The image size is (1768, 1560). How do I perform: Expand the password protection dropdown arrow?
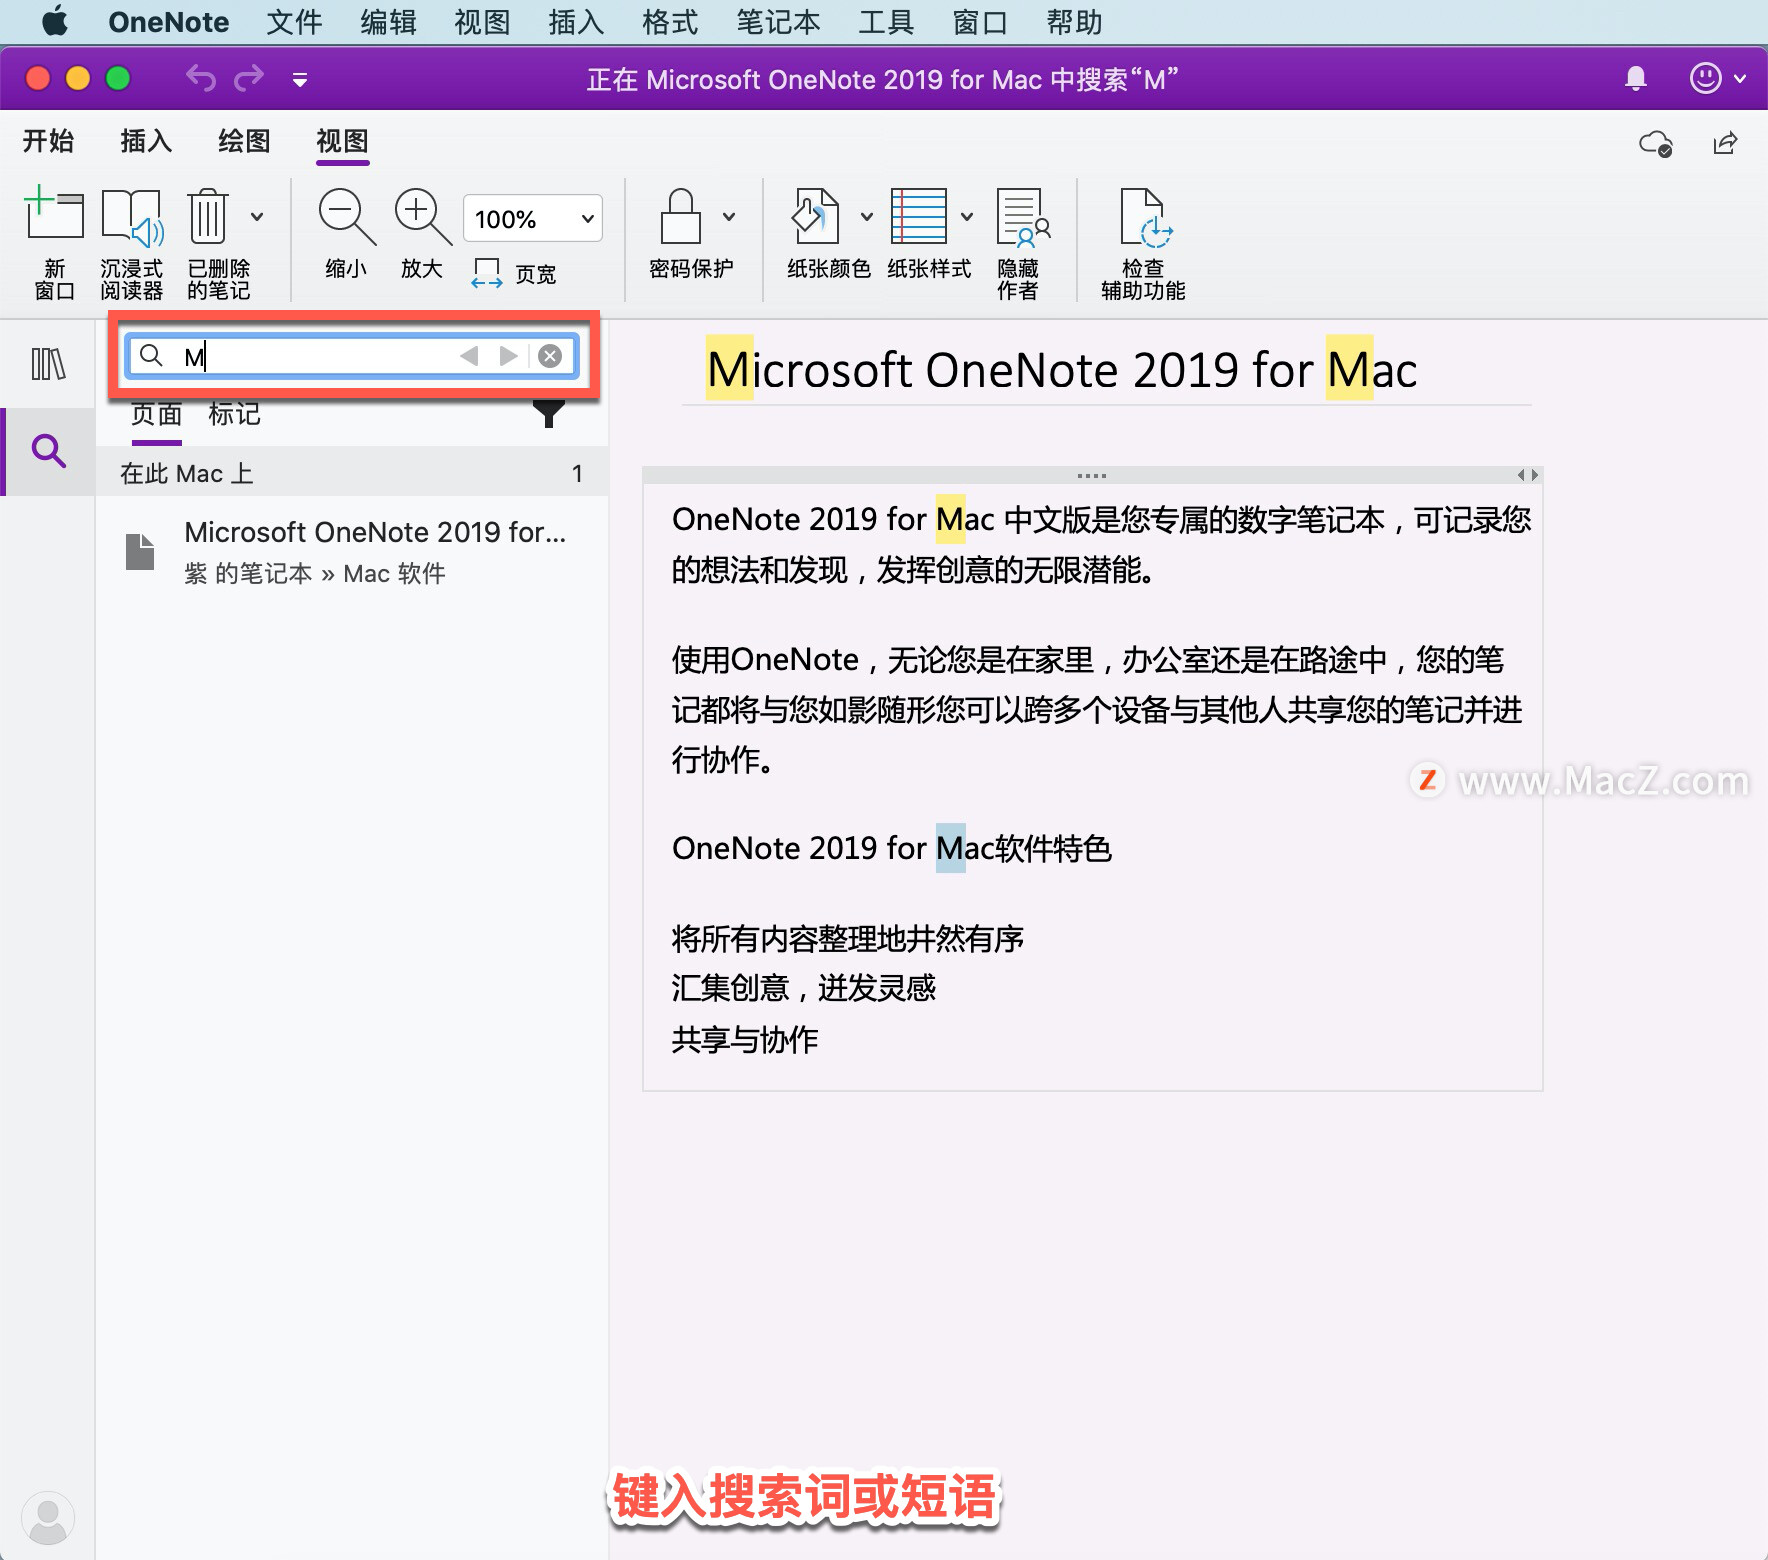729,217
